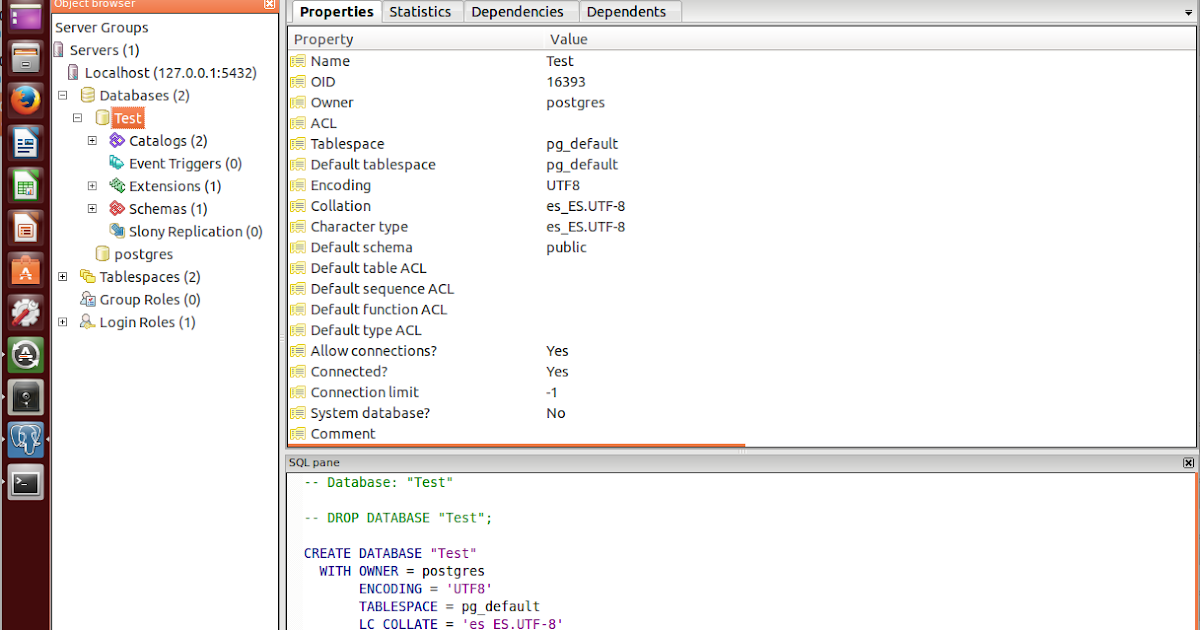Click the Login Roles (1) icon
1200x630 pixels.
coord(87,322)
